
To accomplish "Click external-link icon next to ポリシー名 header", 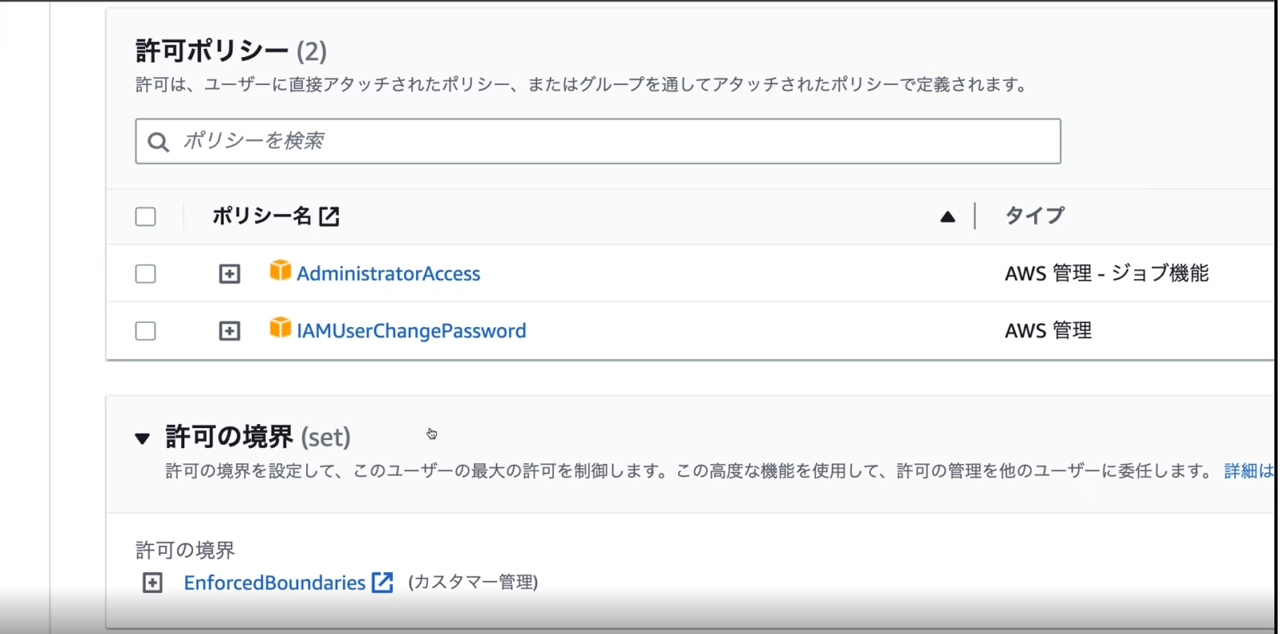I will (x=329, y=216).
